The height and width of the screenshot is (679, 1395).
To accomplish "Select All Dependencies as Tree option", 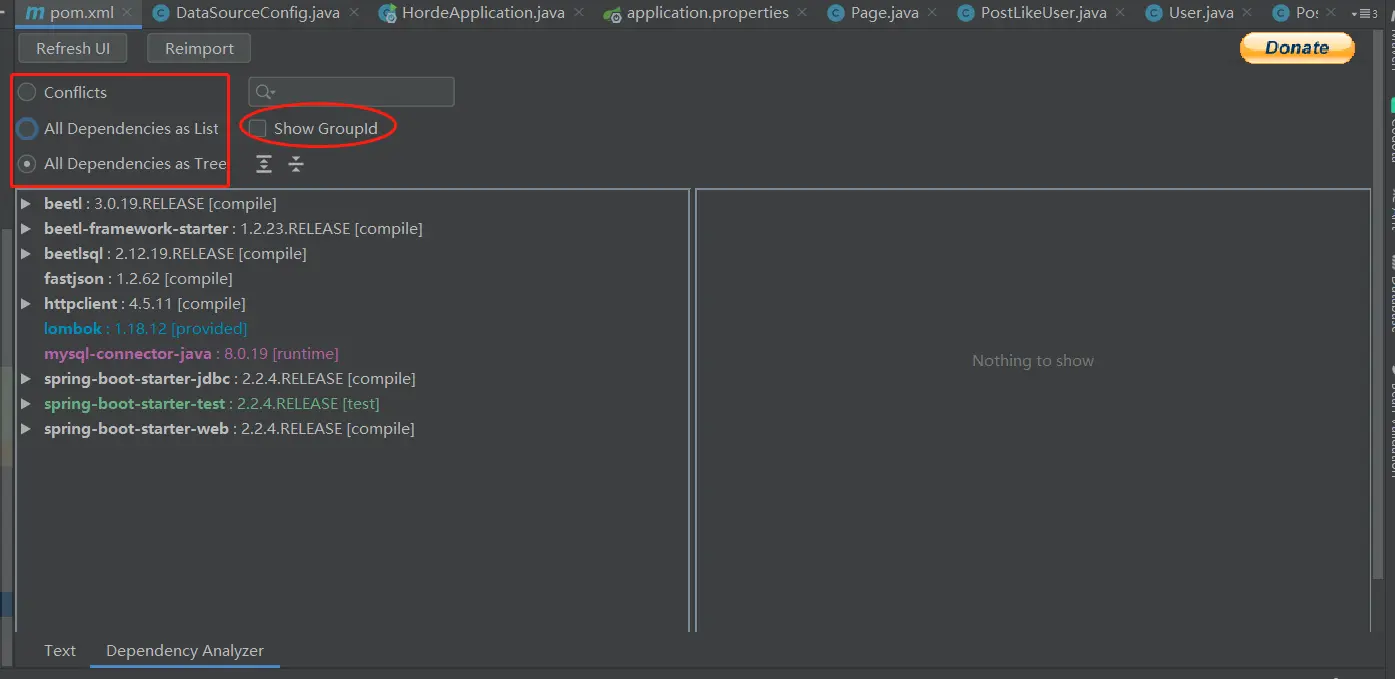I will [x=27, y=164].
